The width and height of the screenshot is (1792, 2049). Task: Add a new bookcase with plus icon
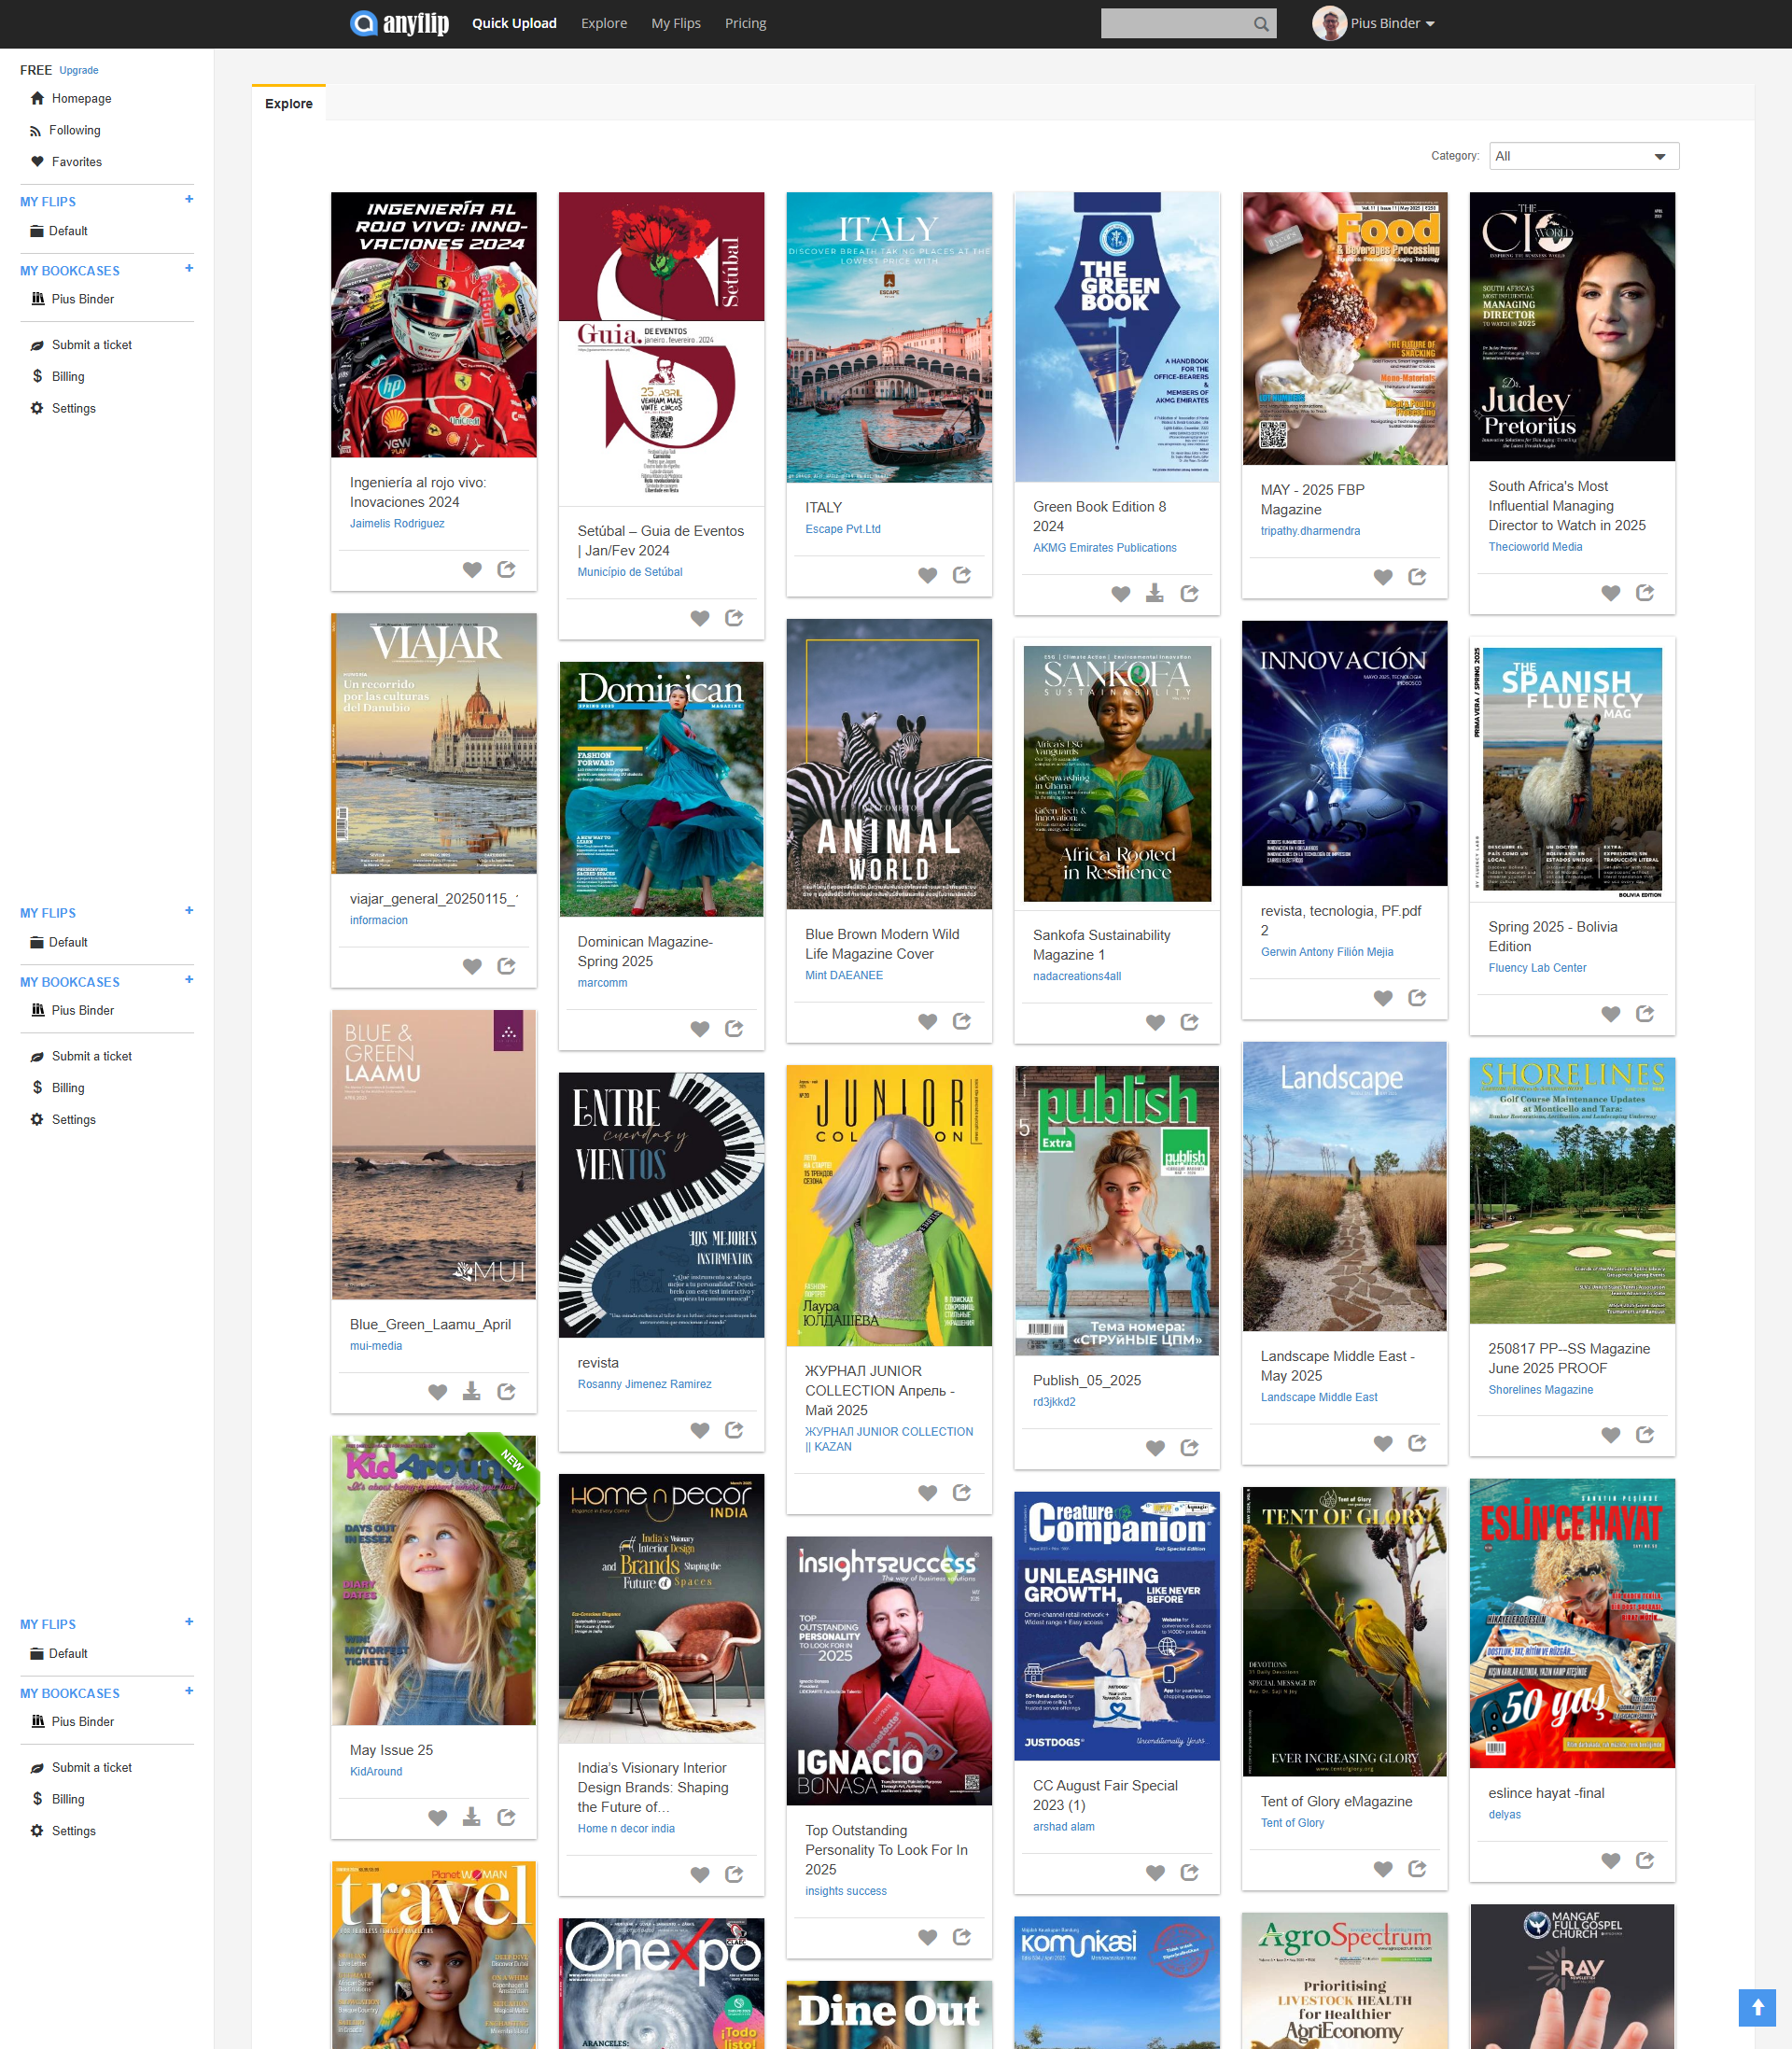click(x=189, y=269)
